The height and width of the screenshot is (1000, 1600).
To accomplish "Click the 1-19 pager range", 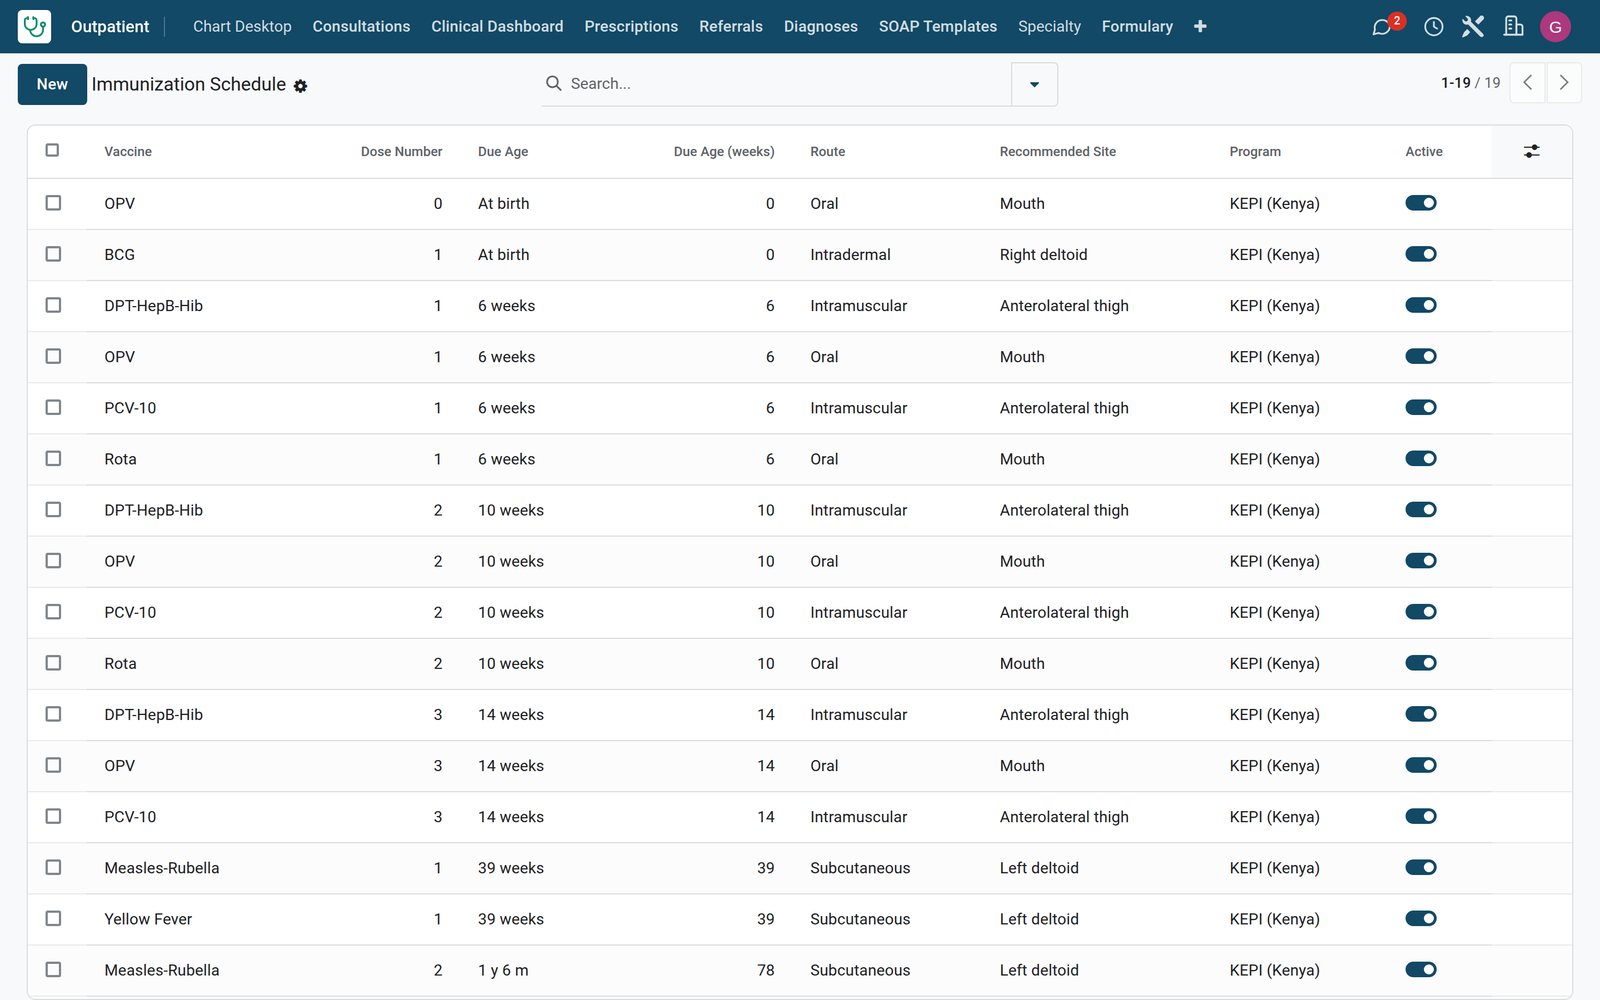I will coord(1455,83).
